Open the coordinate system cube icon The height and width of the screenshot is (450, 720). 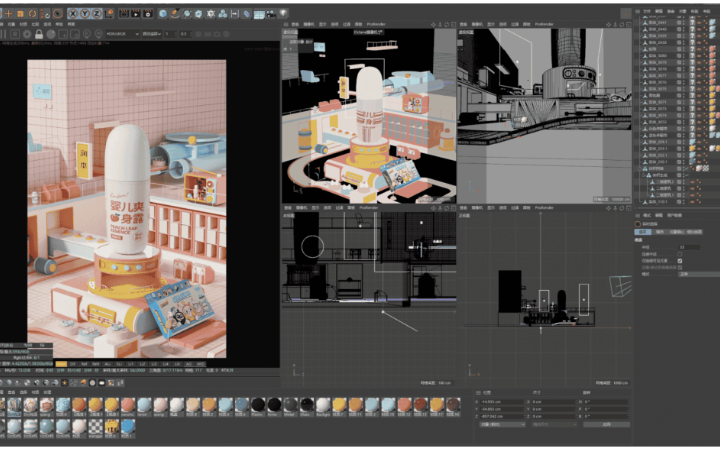109,14
